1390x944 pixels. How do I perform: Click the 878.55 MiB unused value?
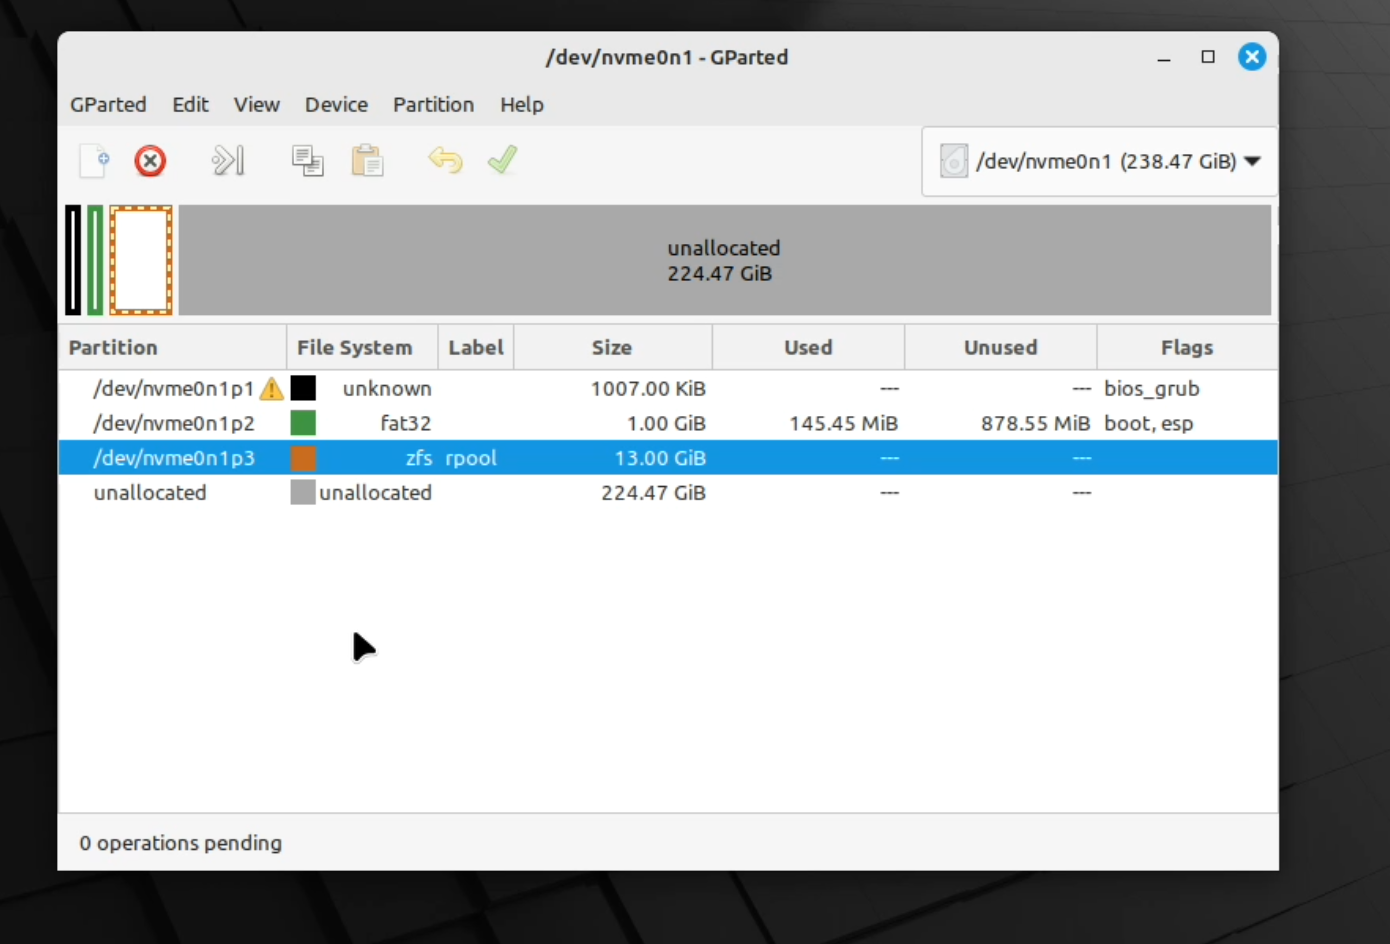point(1035,423)
